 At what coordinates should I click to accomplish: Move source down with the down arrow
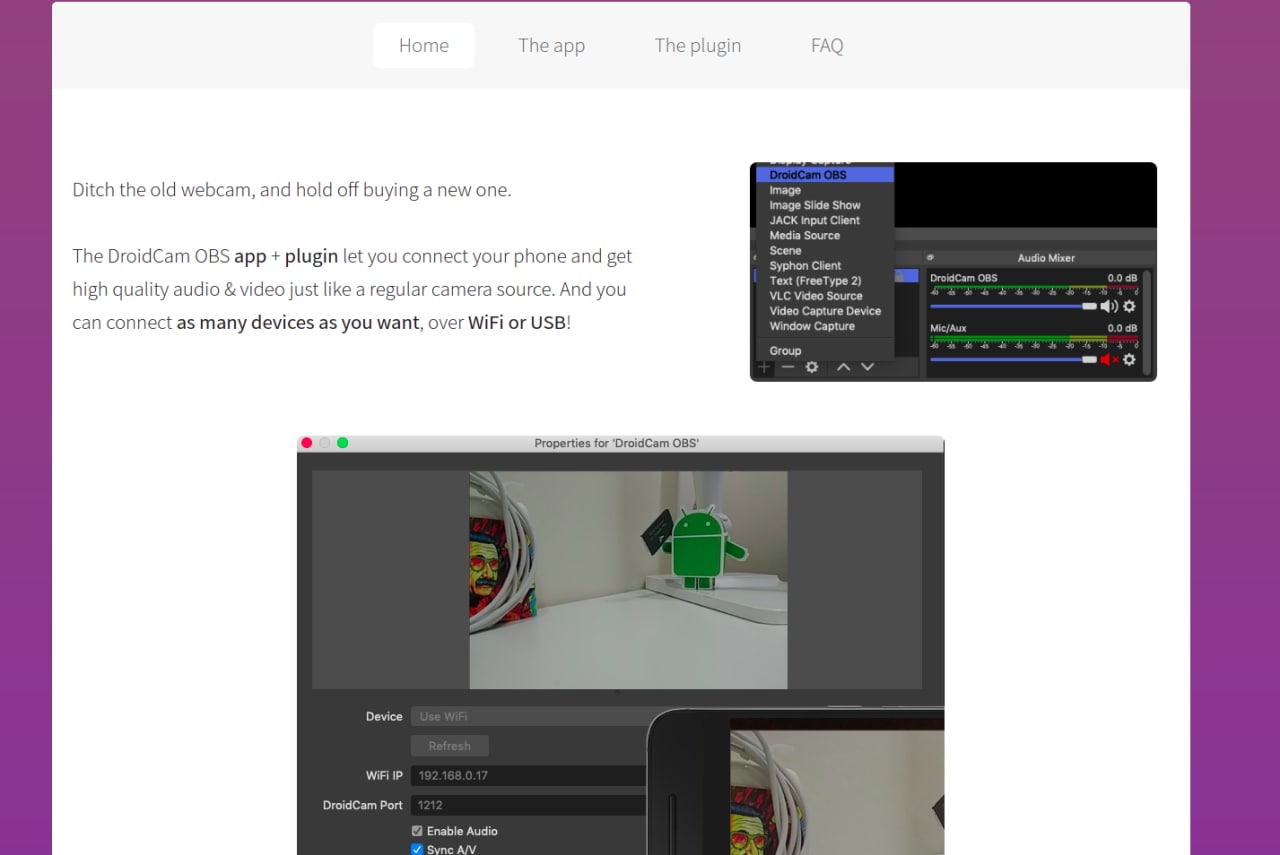point(867,367)
